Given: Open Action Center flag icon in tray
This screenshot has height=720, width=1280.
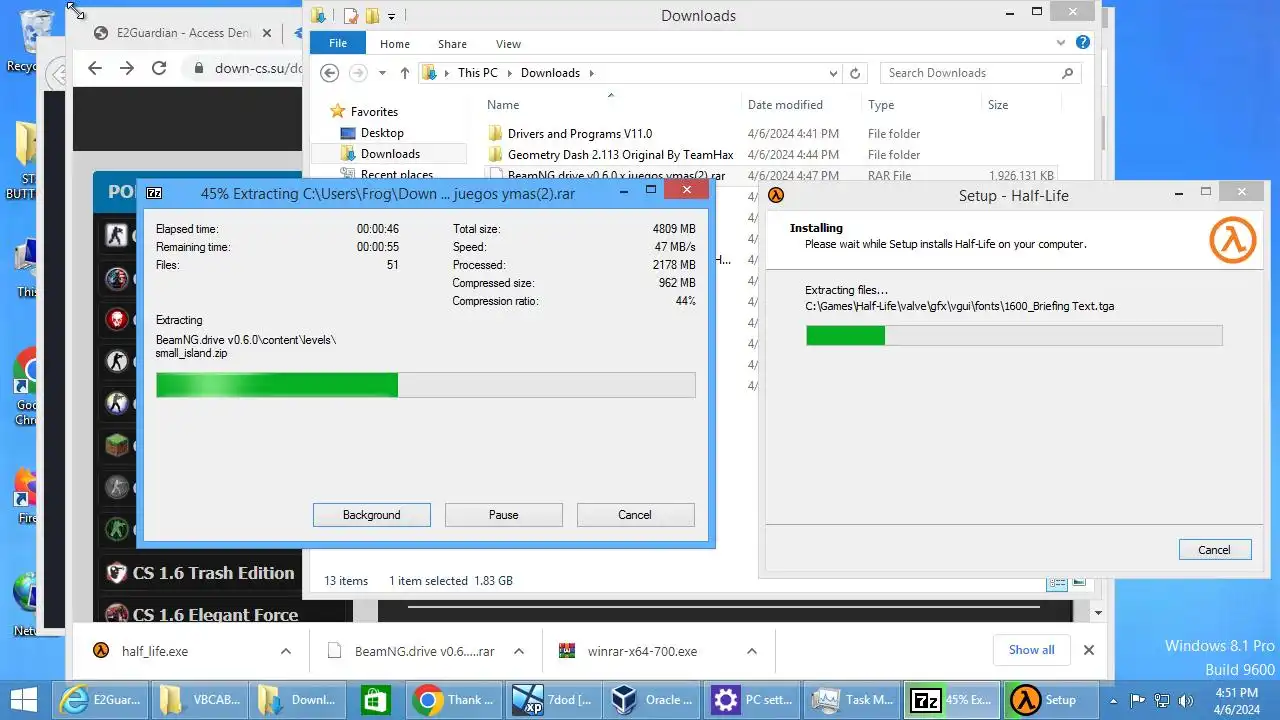Looking at the screenshot, I should pos(1137,700).
